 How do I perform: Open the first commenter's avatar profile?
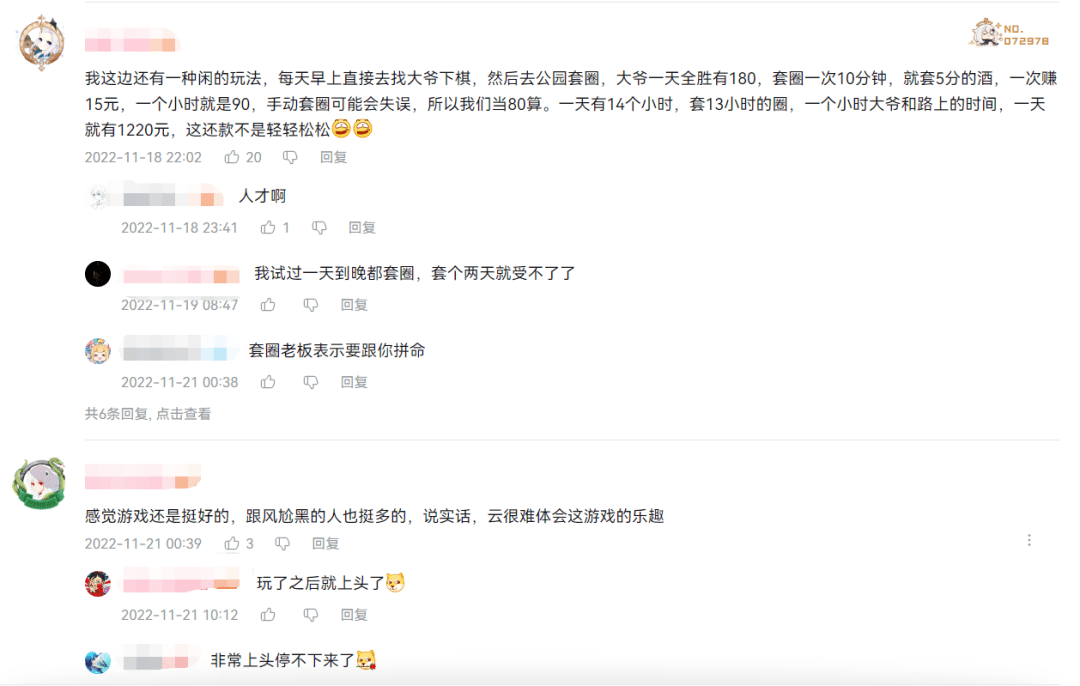[42, 42]
